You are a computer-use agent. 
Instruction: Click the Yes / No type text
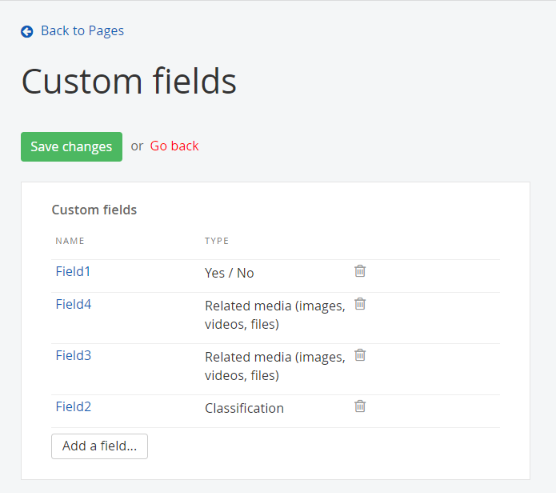pyautogui.click(x=229, y=273)
